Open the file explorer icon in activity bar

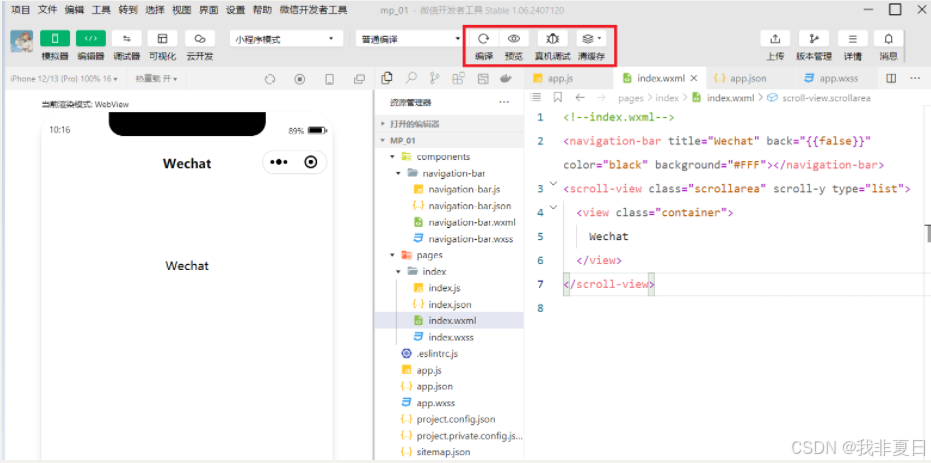[x=387, y=78]
